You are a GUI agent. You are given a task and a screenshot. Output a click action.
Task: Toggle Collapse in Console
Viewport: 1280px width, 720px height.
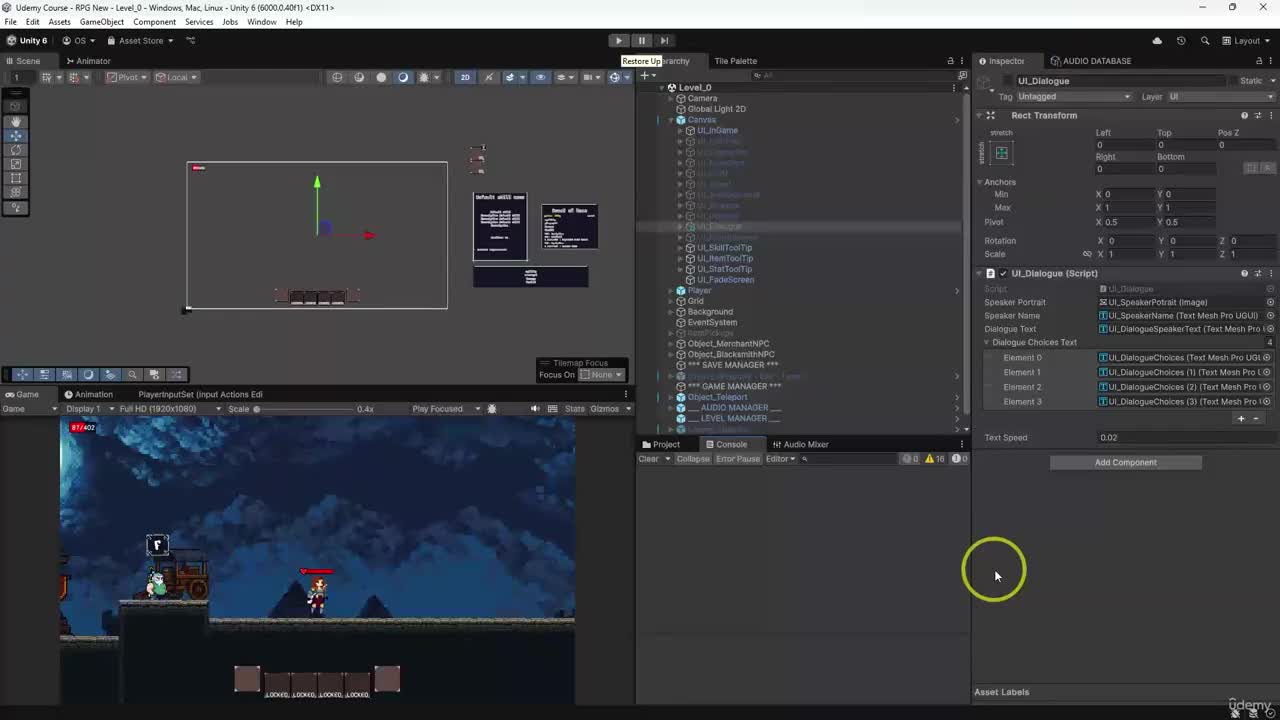tap(693, 459)
